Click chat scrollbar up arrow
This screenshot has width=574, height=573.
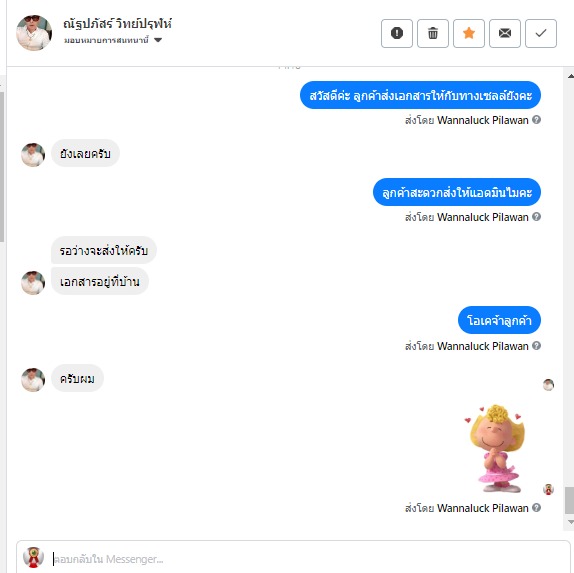coord(570,76)
